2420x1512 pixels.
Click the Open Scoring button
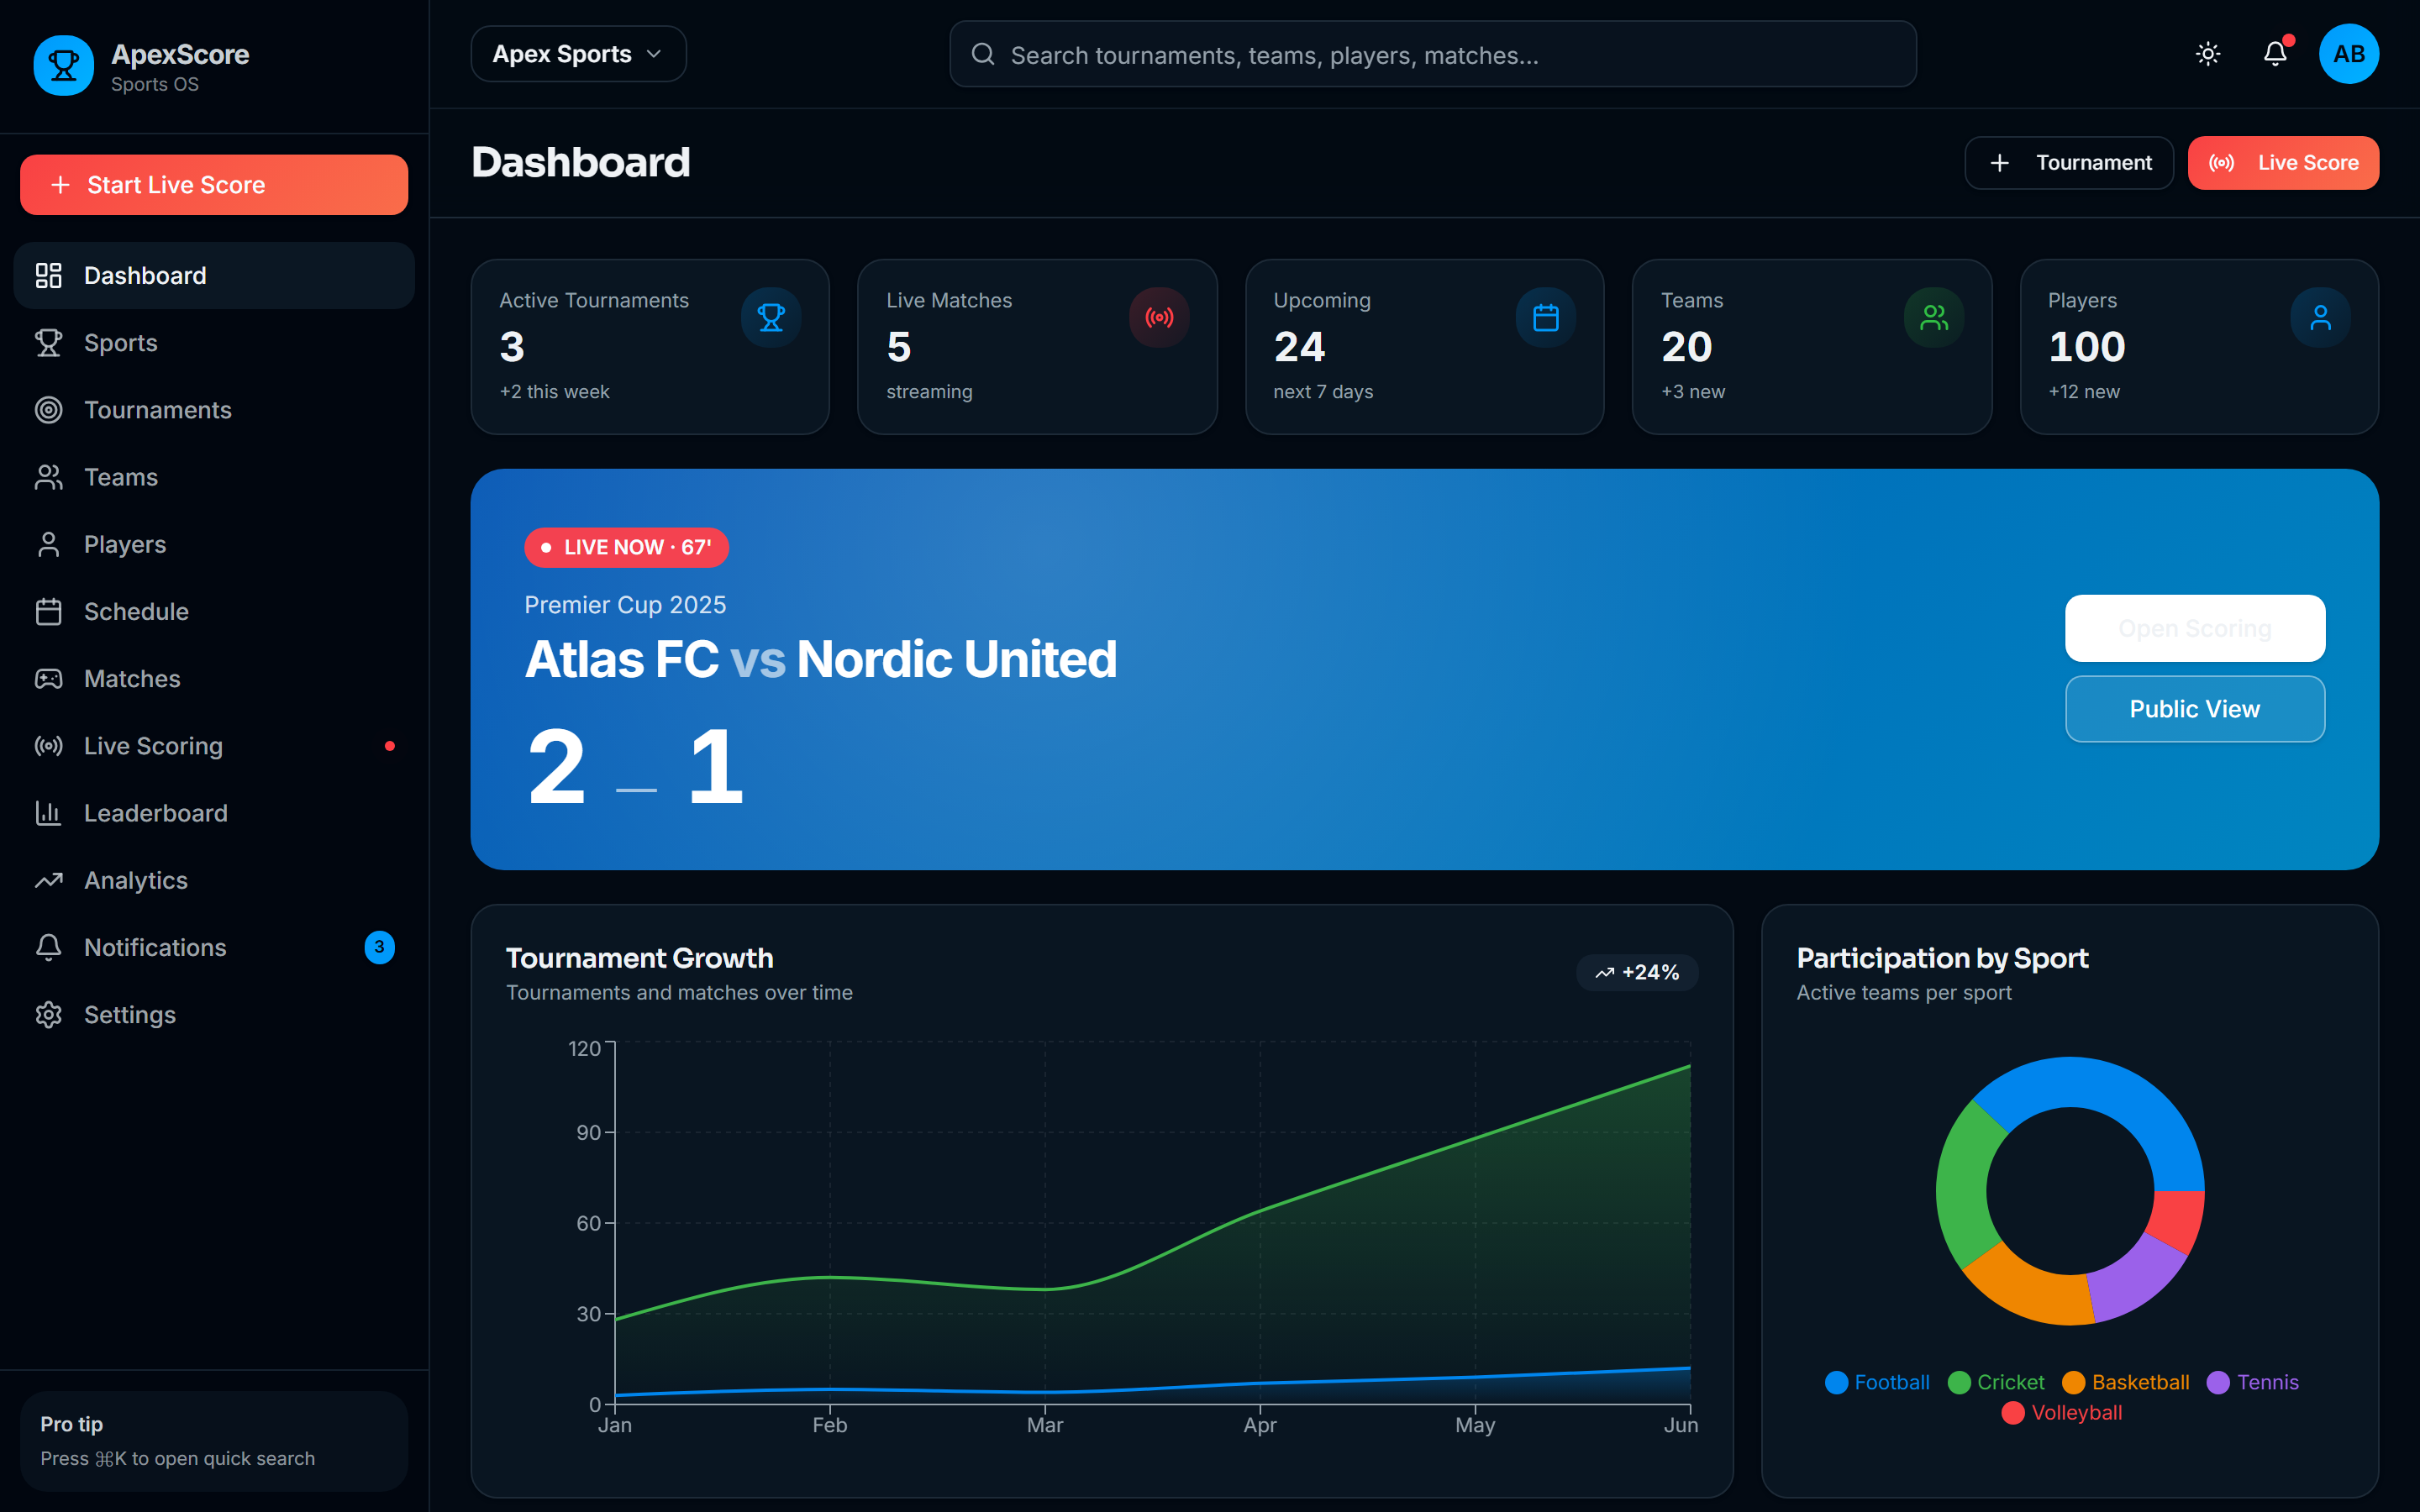coord(2195,628)
